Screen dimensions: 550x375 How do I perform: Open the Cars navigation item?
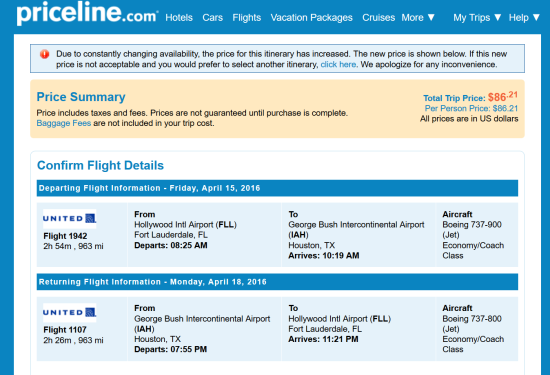click(x=212, y=18)
